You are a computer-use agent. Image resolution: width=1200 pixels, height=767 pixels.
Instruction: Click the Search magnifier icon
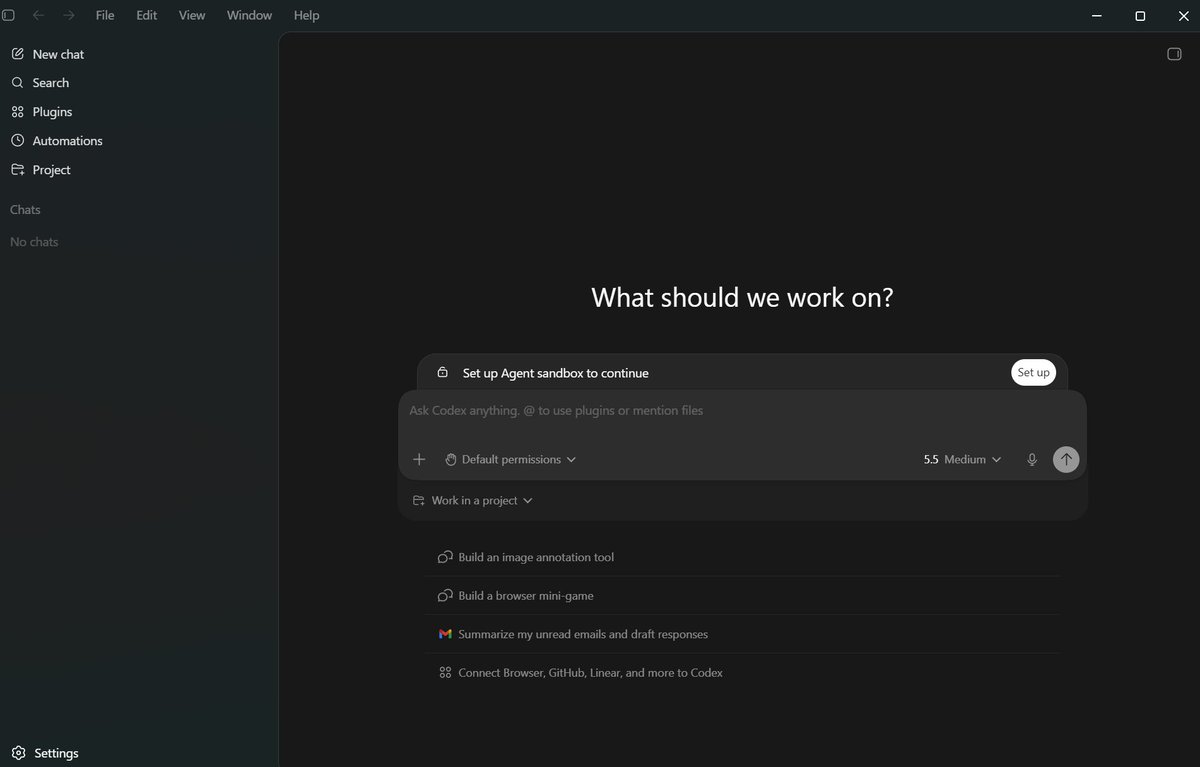point(17,83)
